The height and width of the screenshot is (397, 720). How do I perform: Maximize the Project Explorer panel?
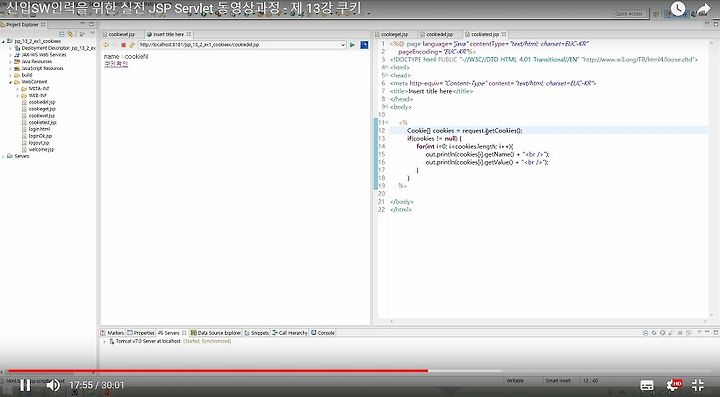click(91, 24)
